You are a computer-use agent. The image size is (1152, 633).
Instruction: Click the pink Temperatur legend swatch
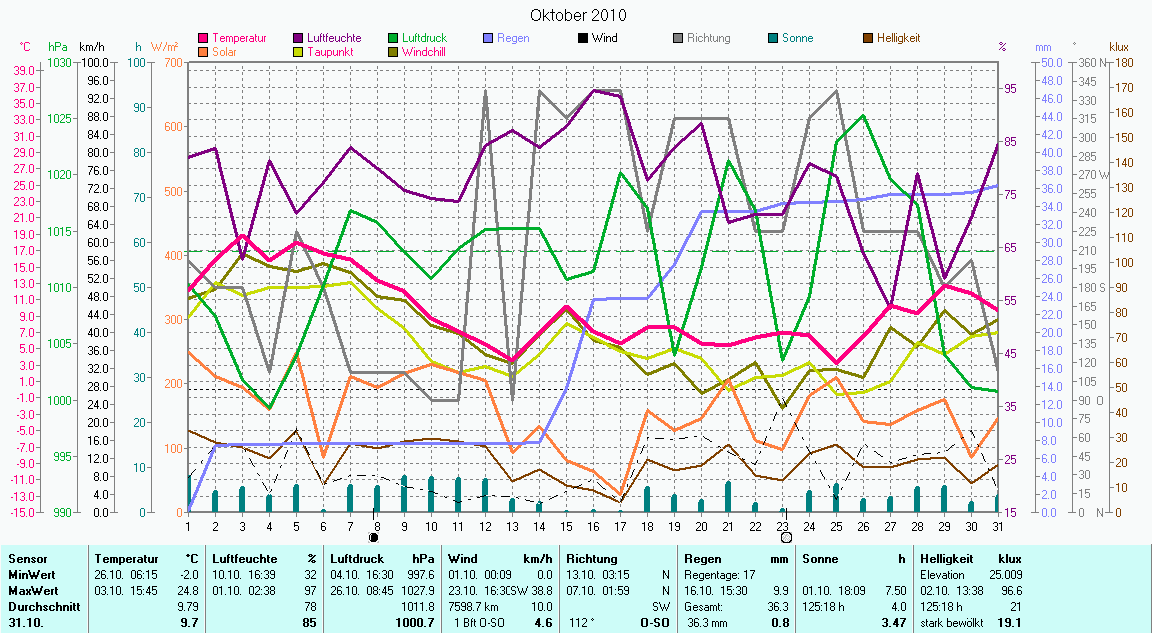[205, 39]
